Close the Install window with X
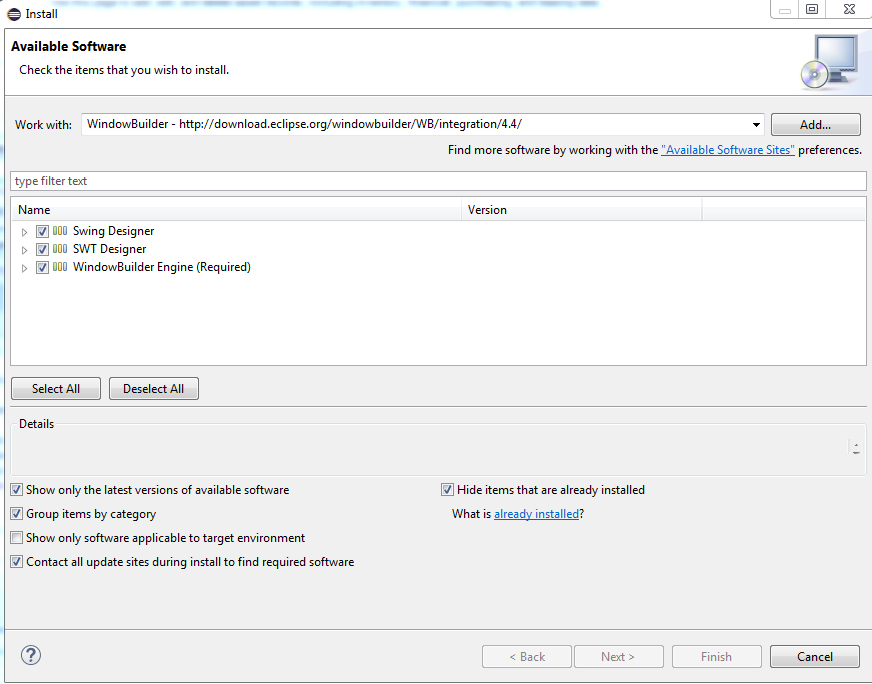The image size is (872, 684). pos(849,9)
